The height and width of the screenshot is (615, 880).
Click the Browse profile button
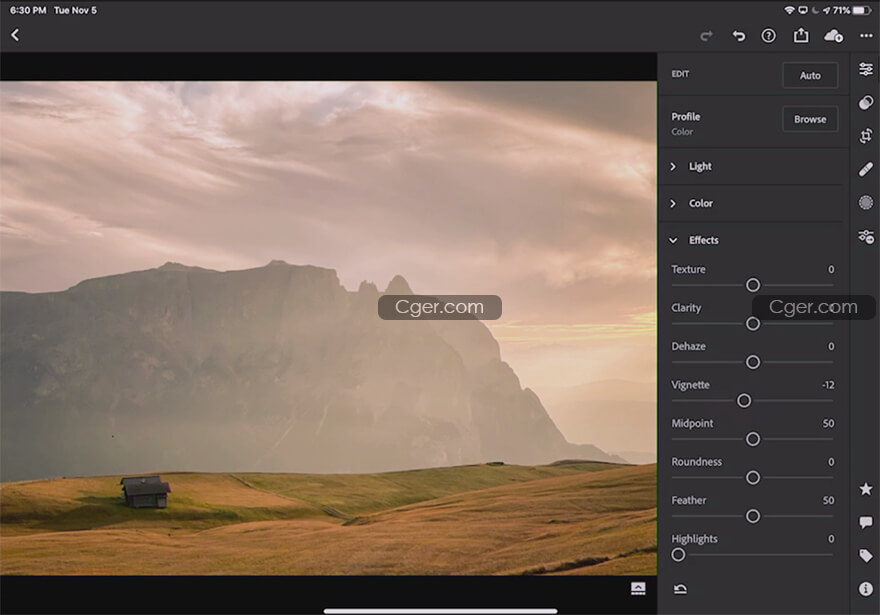pos(810,119)
